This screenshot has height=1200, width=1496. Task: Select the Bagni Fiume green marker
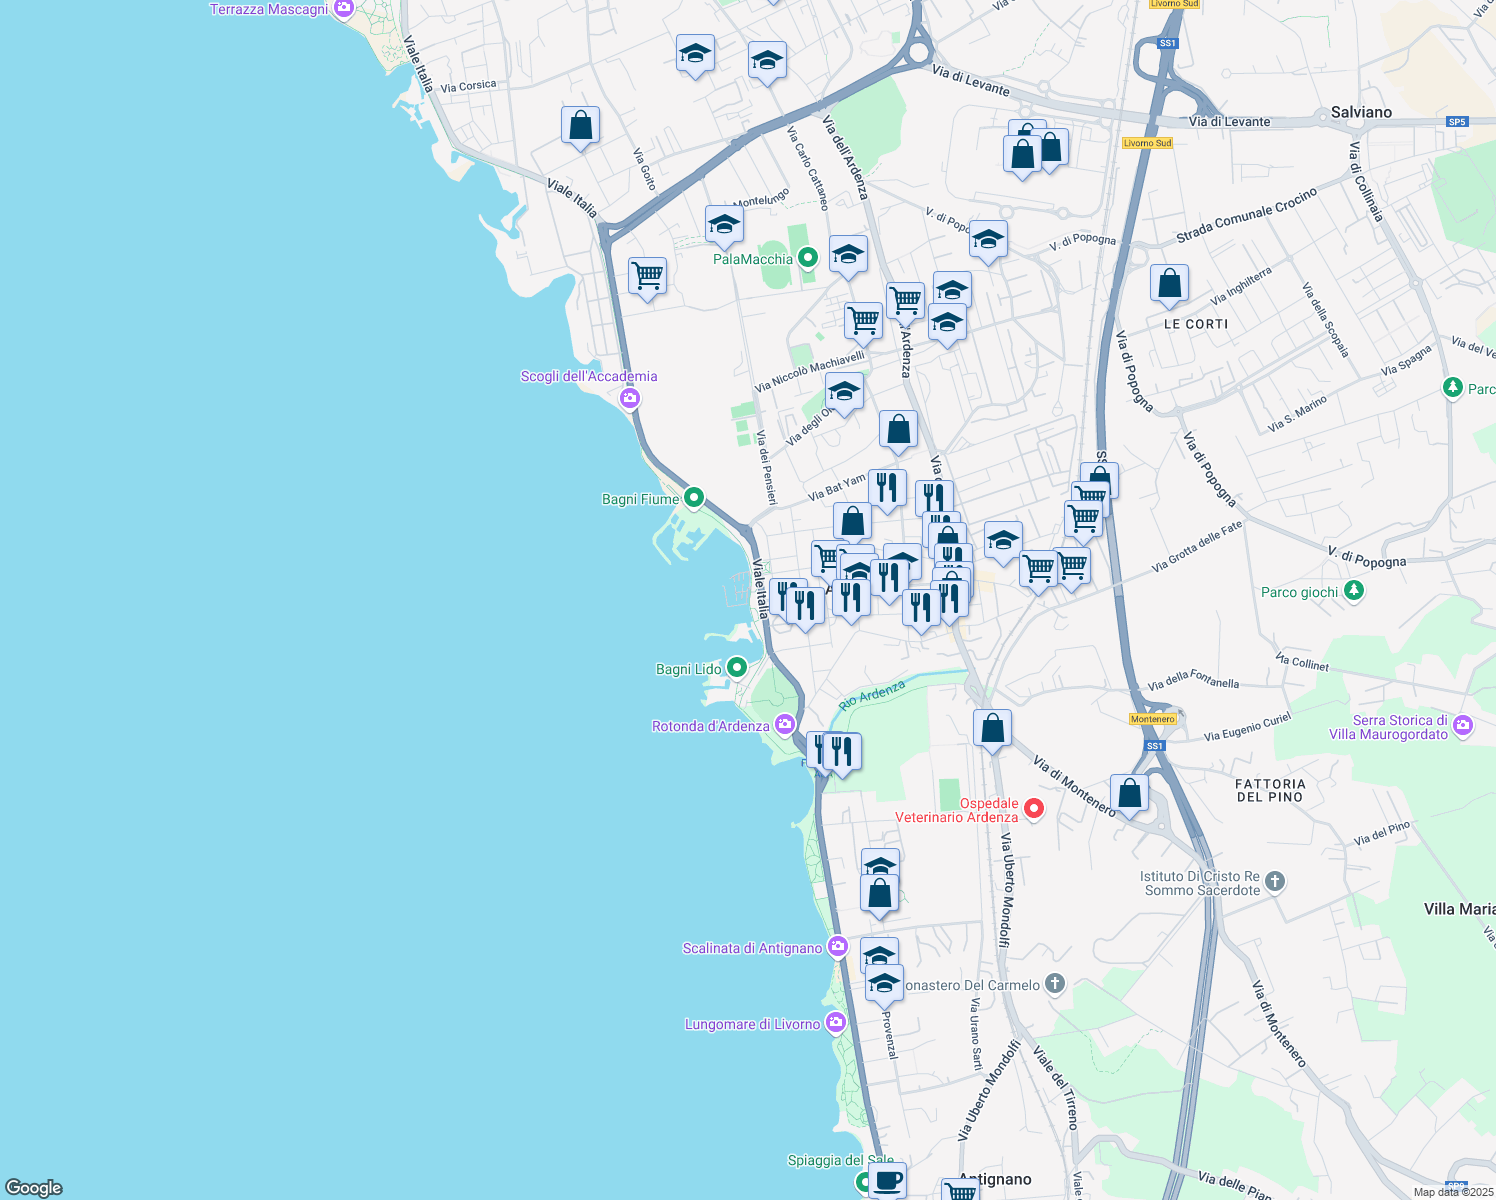(x=694, y=498)
